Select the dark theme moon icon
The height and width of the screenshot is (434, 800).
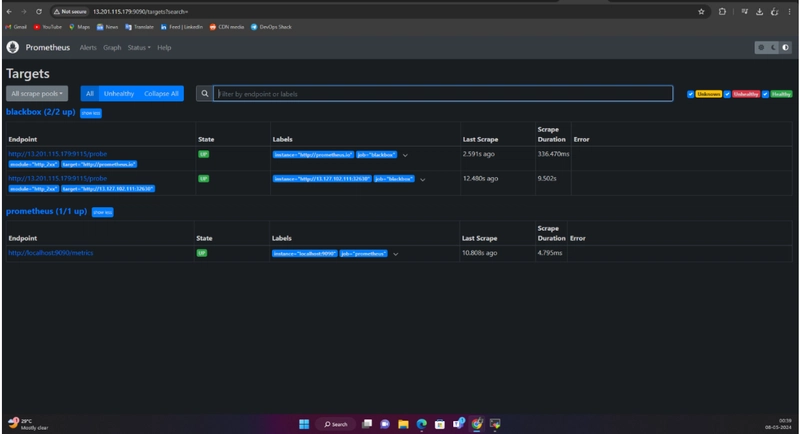coord(773,47)
